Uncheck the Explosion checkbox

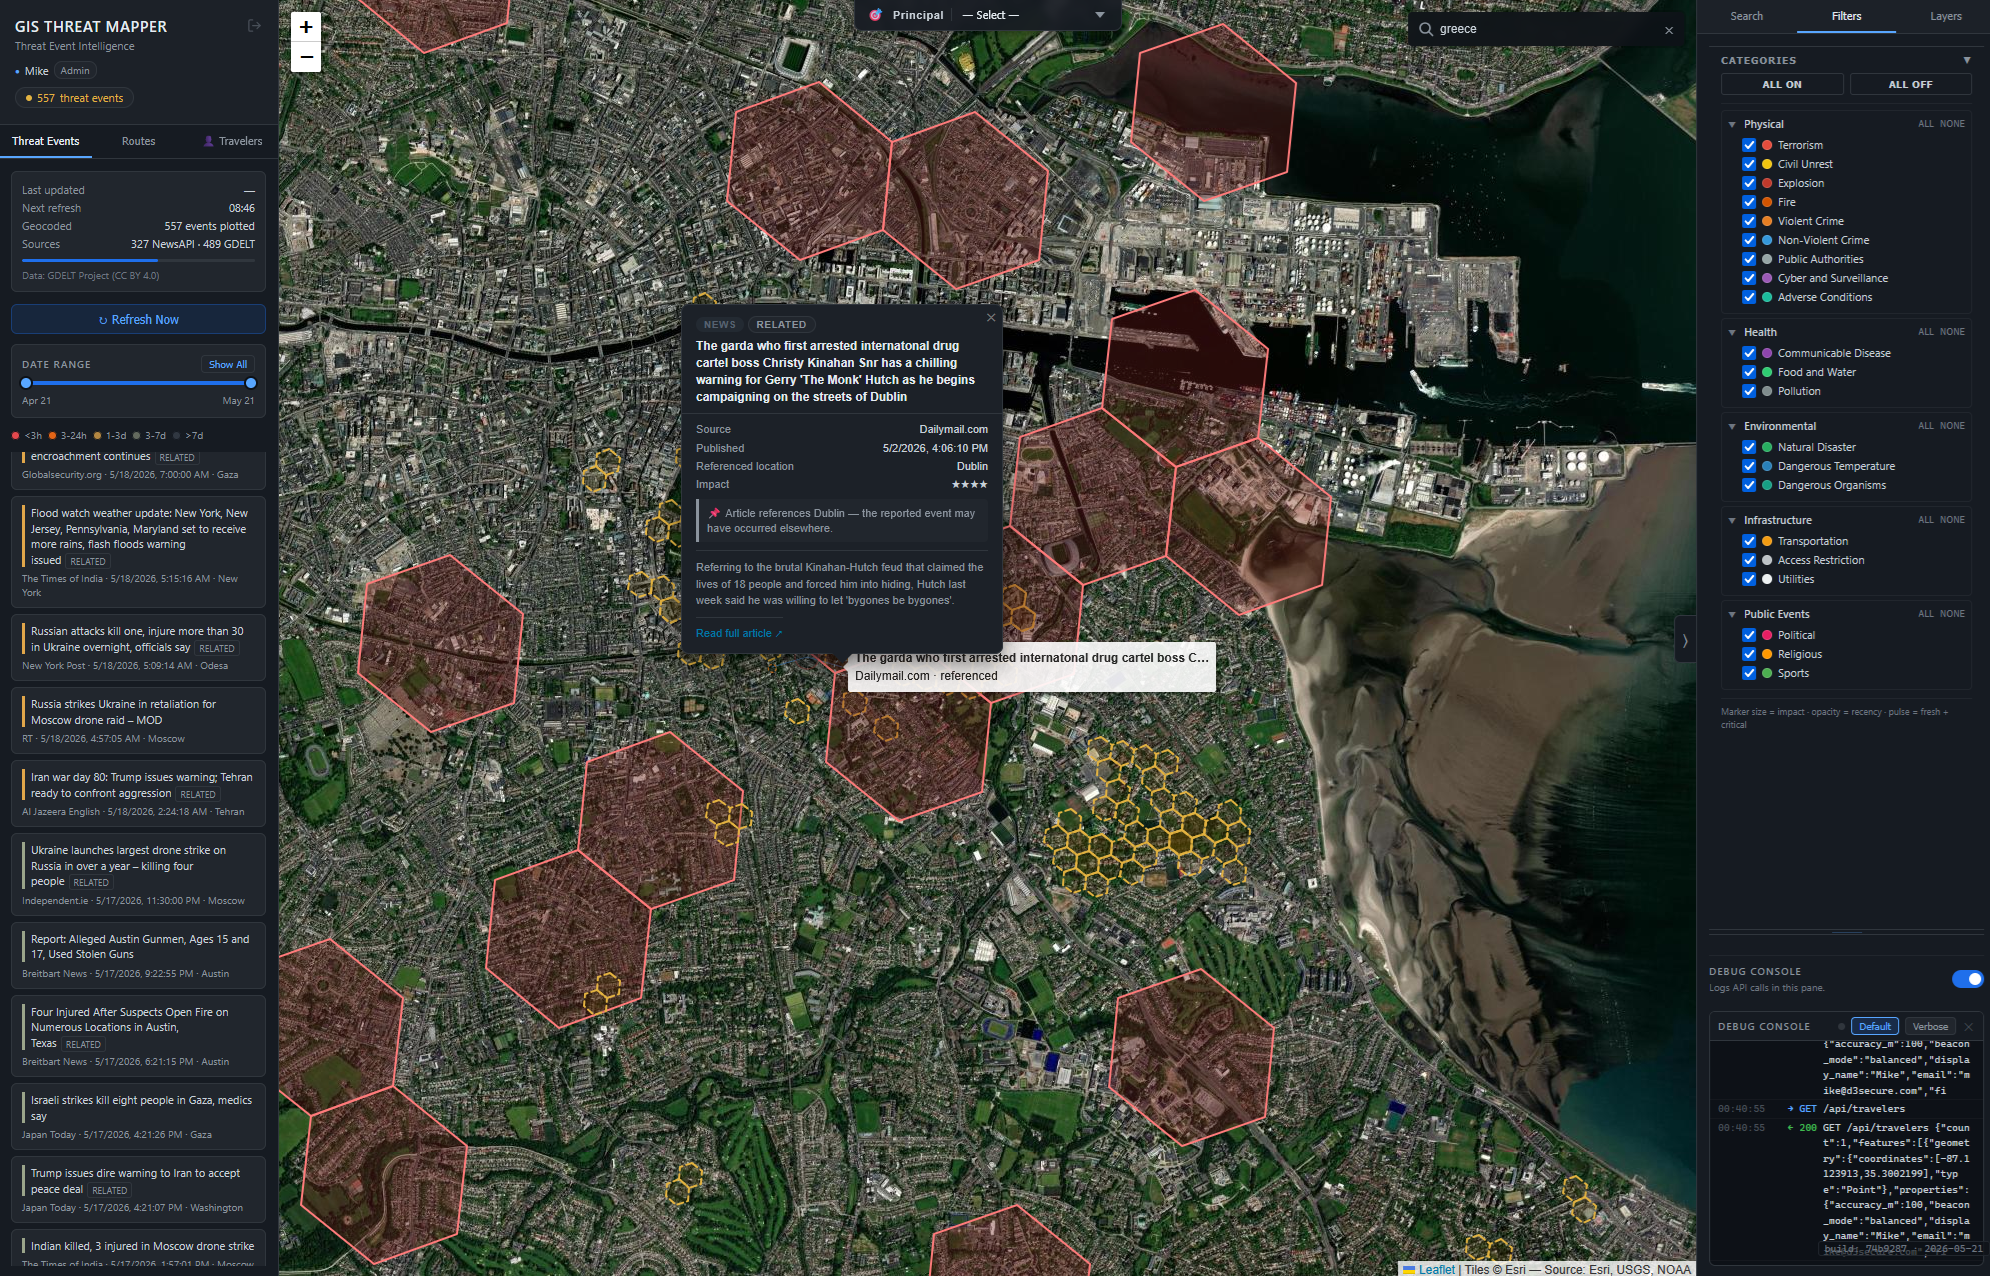1749,183
